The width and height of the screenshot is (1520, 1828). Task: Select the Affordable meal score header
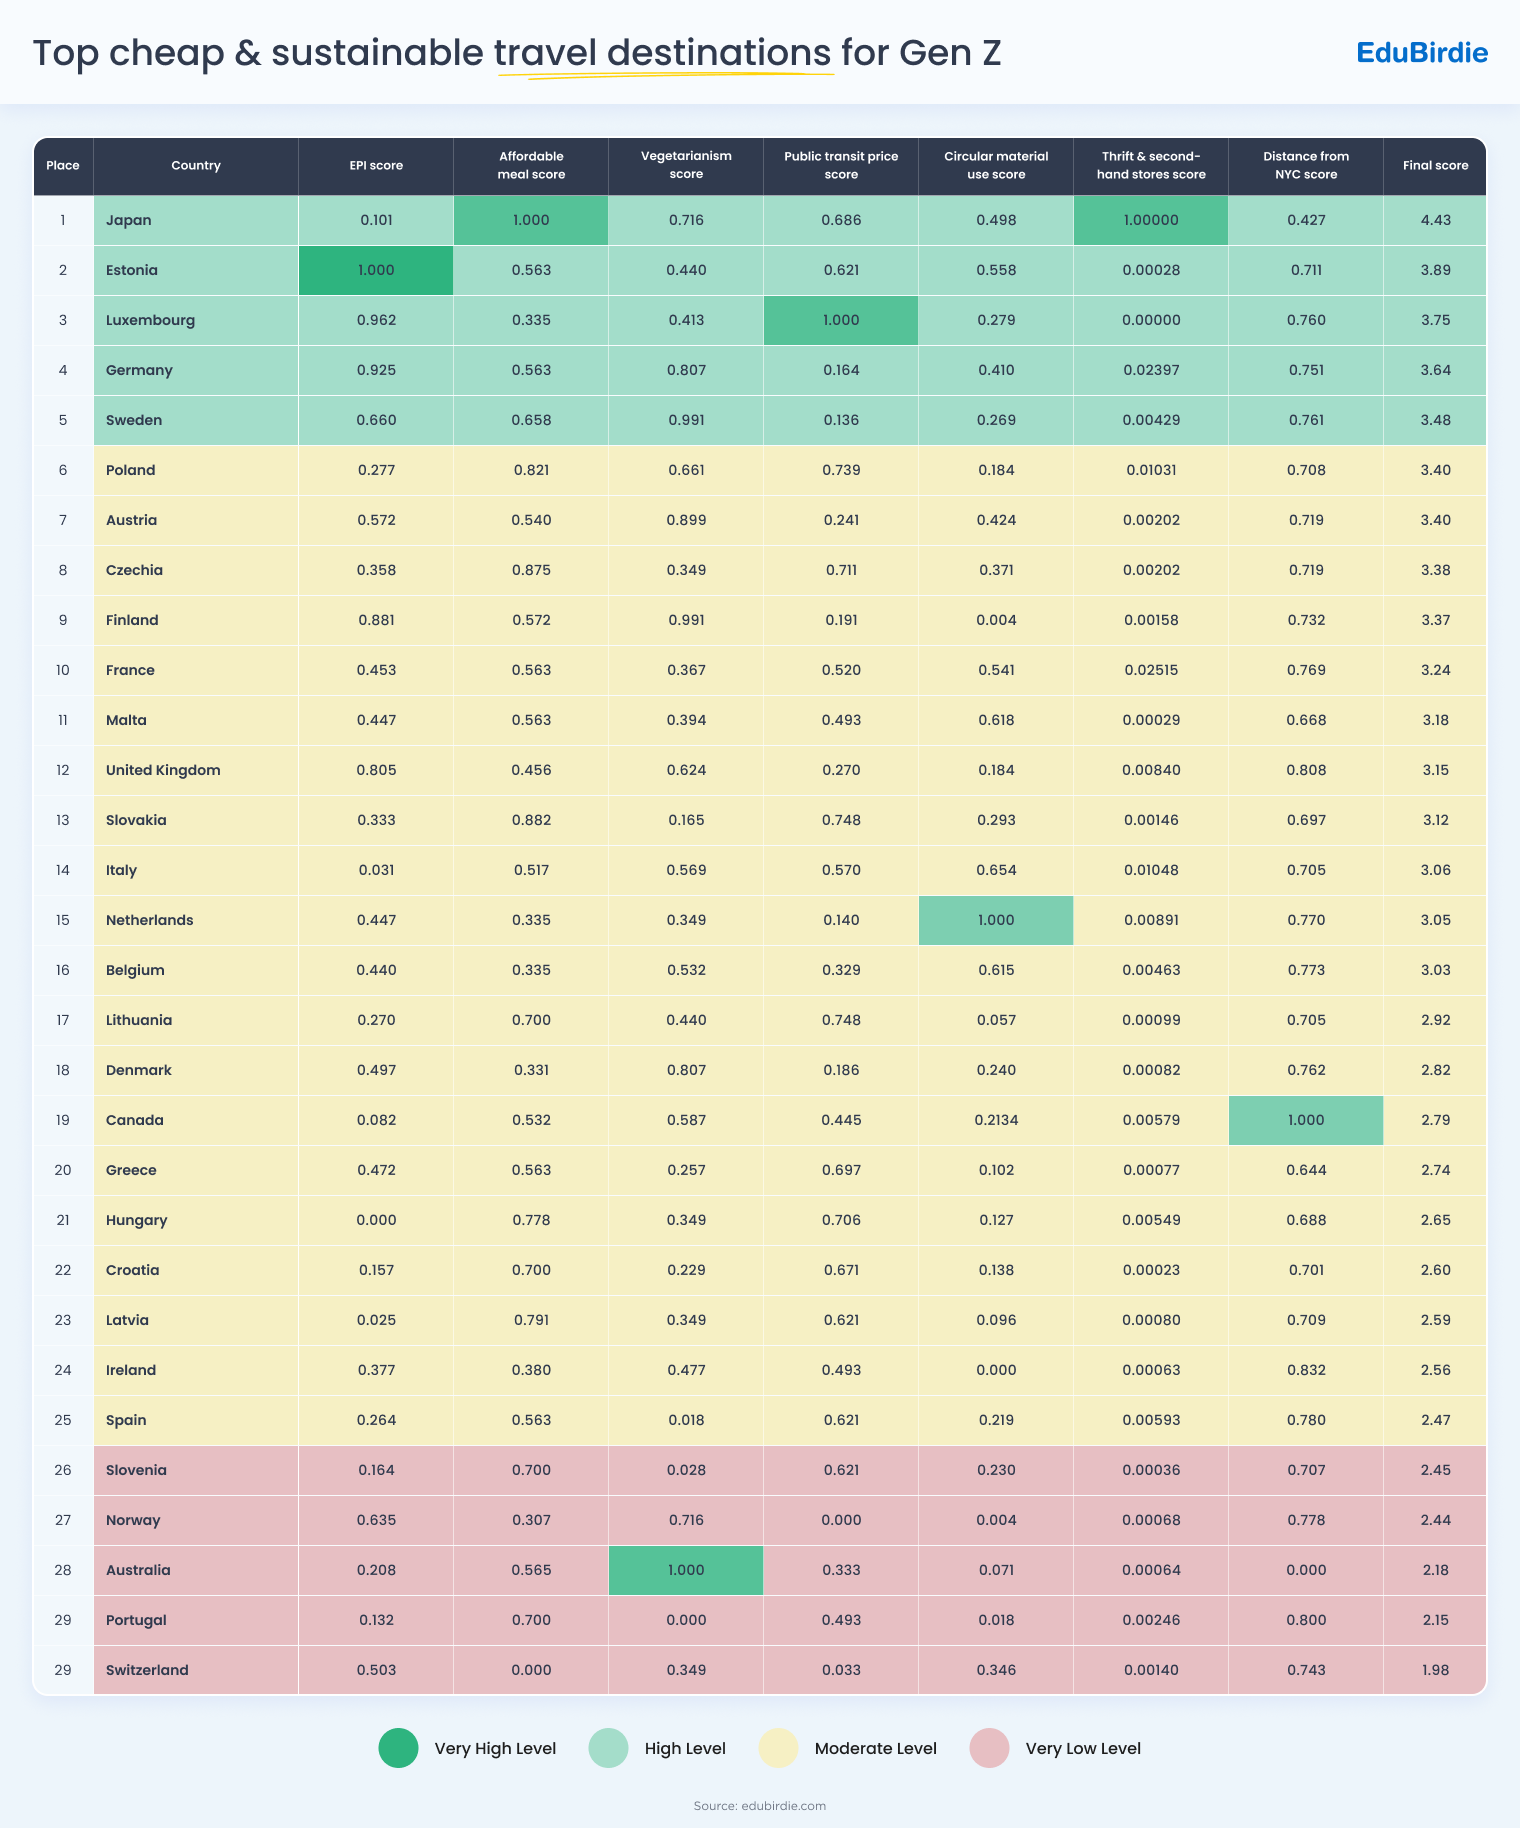(x=531, y=165)
